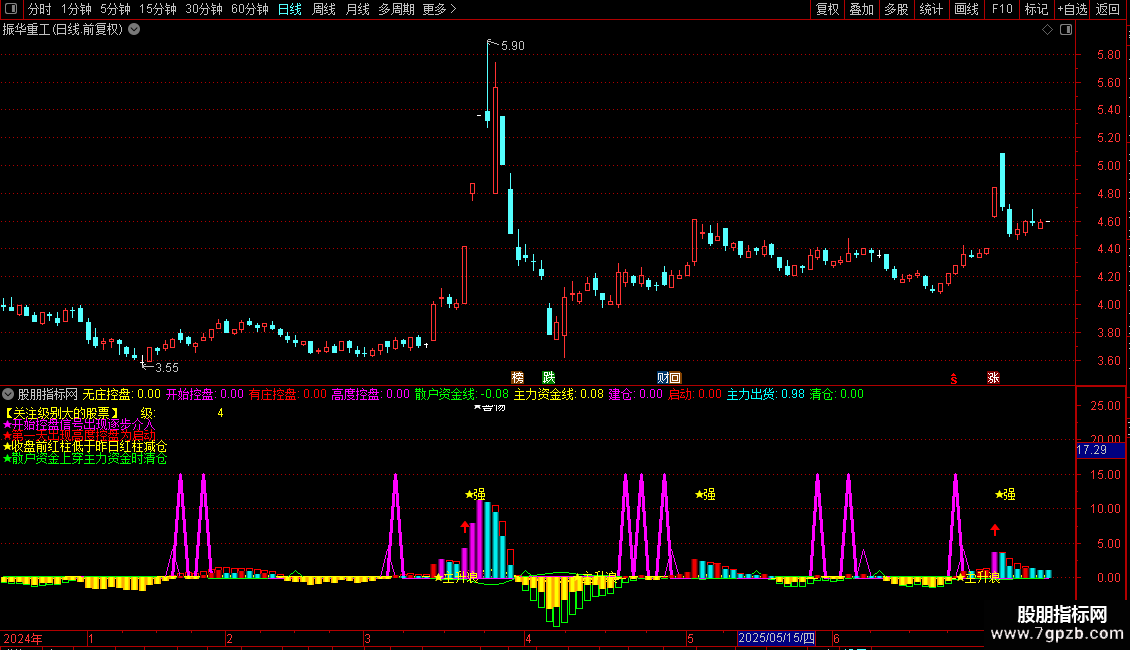1130x650 pixels.
Task: Switch to 日线 daily chart
Action: pos(290,9)
